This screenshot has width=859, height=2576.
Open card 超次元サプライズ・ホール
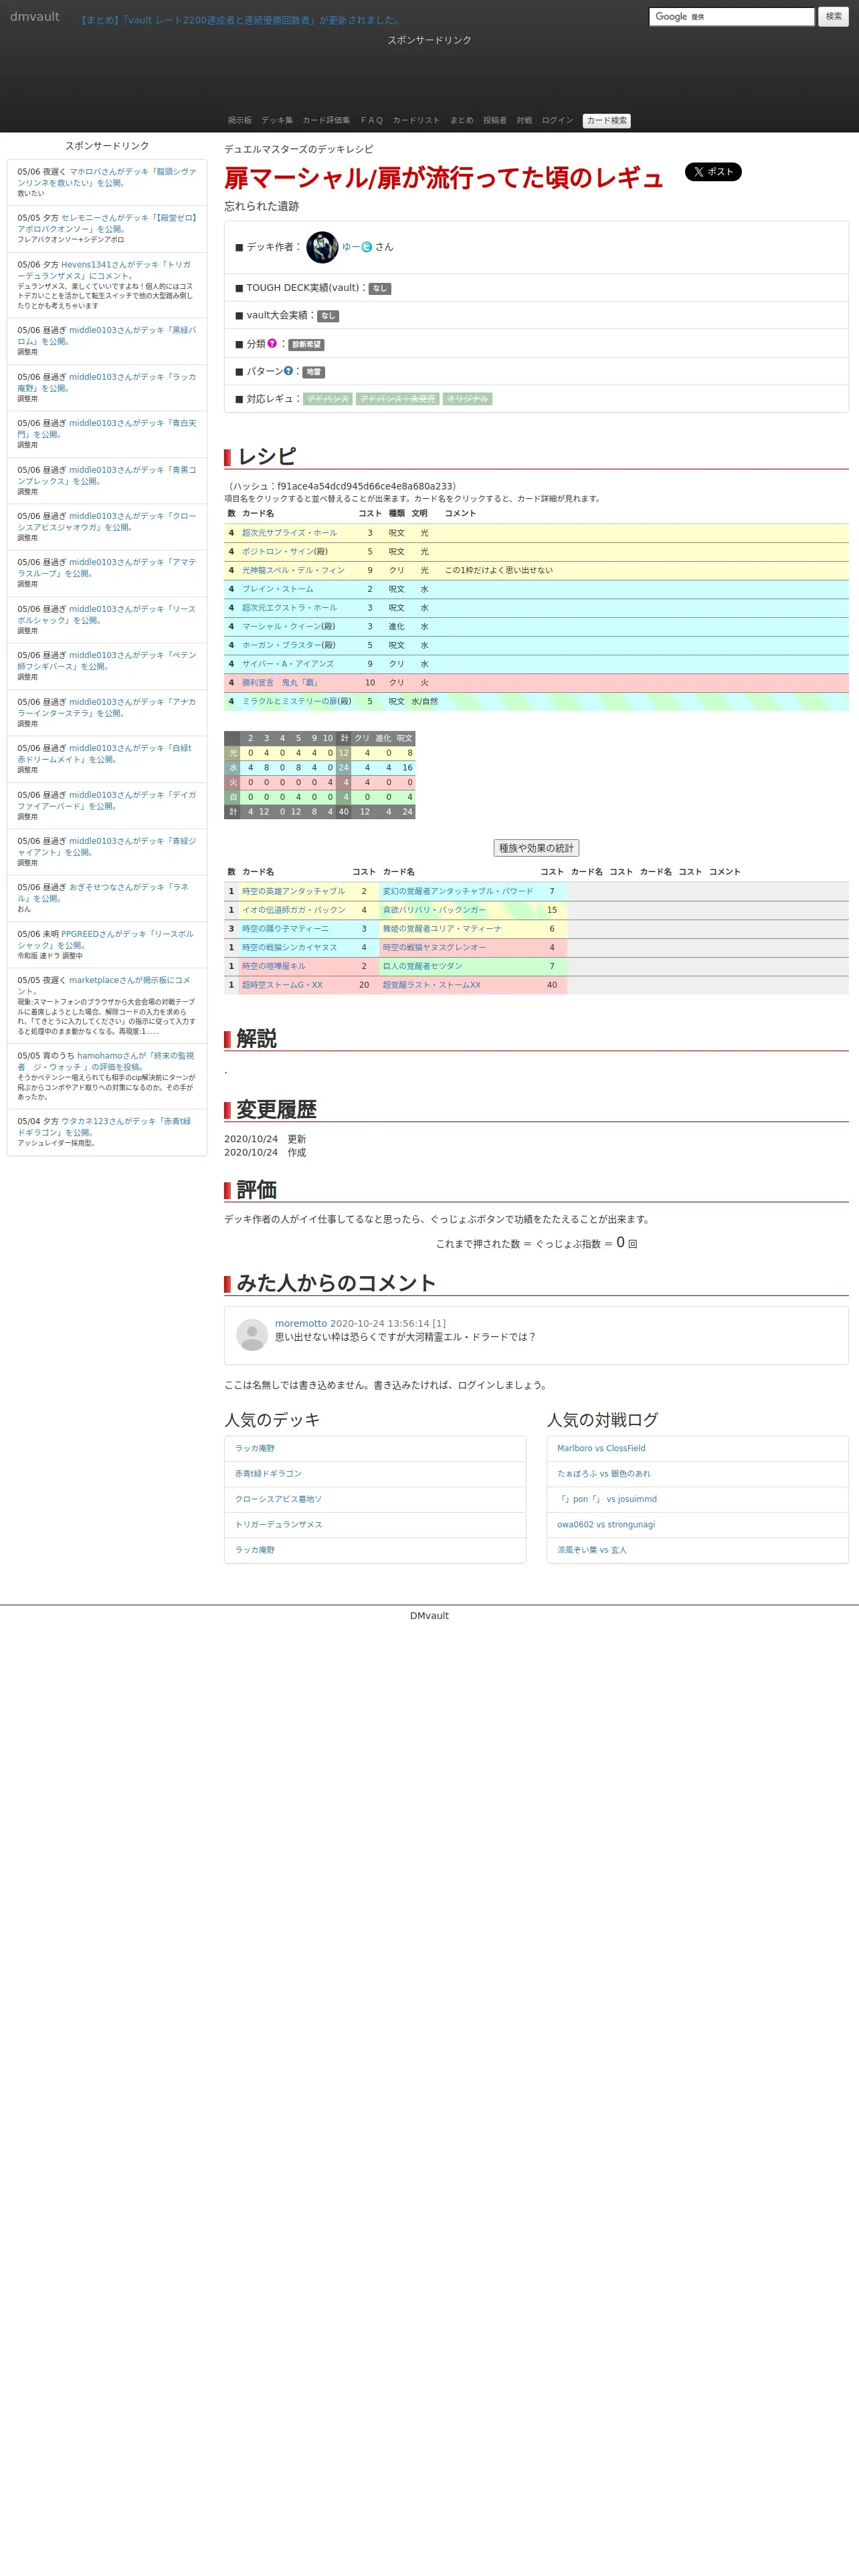click(x=289, y=533)
